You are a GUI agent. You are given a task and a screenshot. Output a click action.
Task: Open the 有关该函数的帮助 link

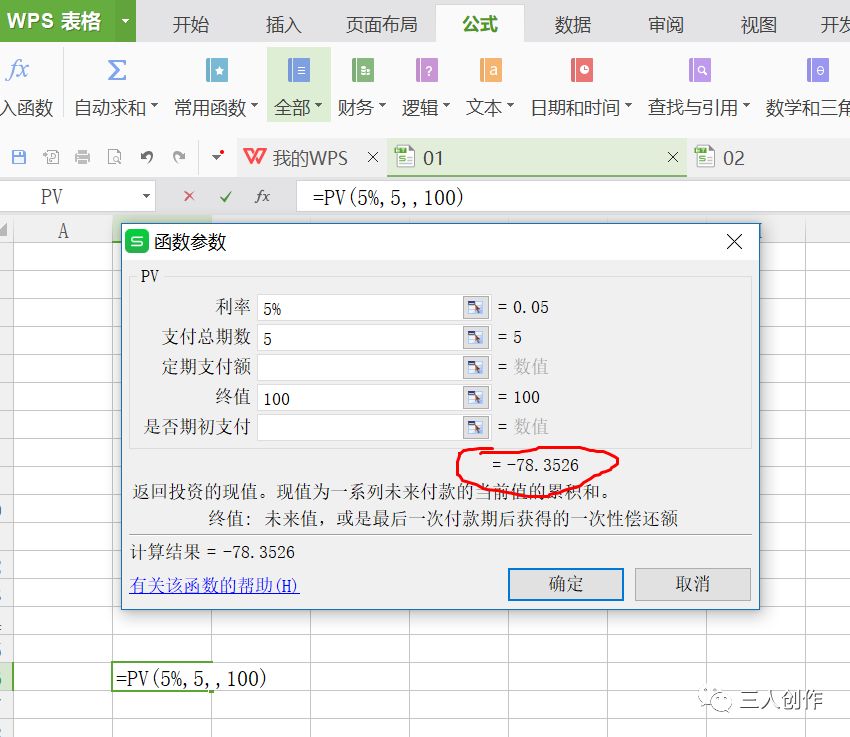tap(215, 586)
